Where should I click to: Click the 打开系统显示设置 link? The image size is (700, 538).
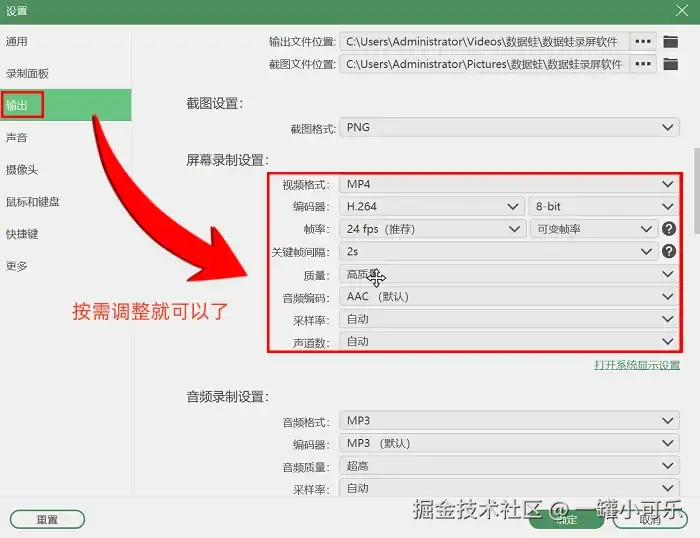click(x=637, y=365)
